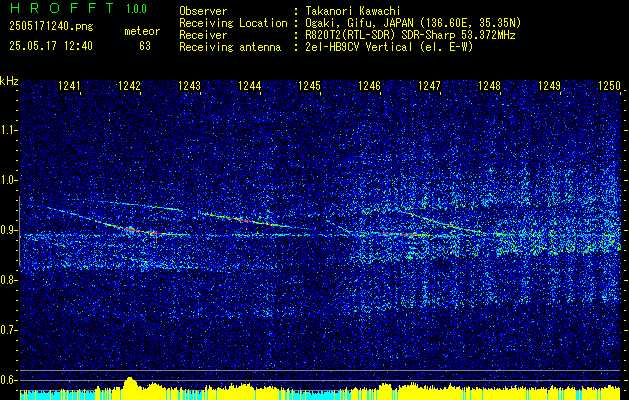
Task: Click the kHz axis unit label
Action: 9,81
